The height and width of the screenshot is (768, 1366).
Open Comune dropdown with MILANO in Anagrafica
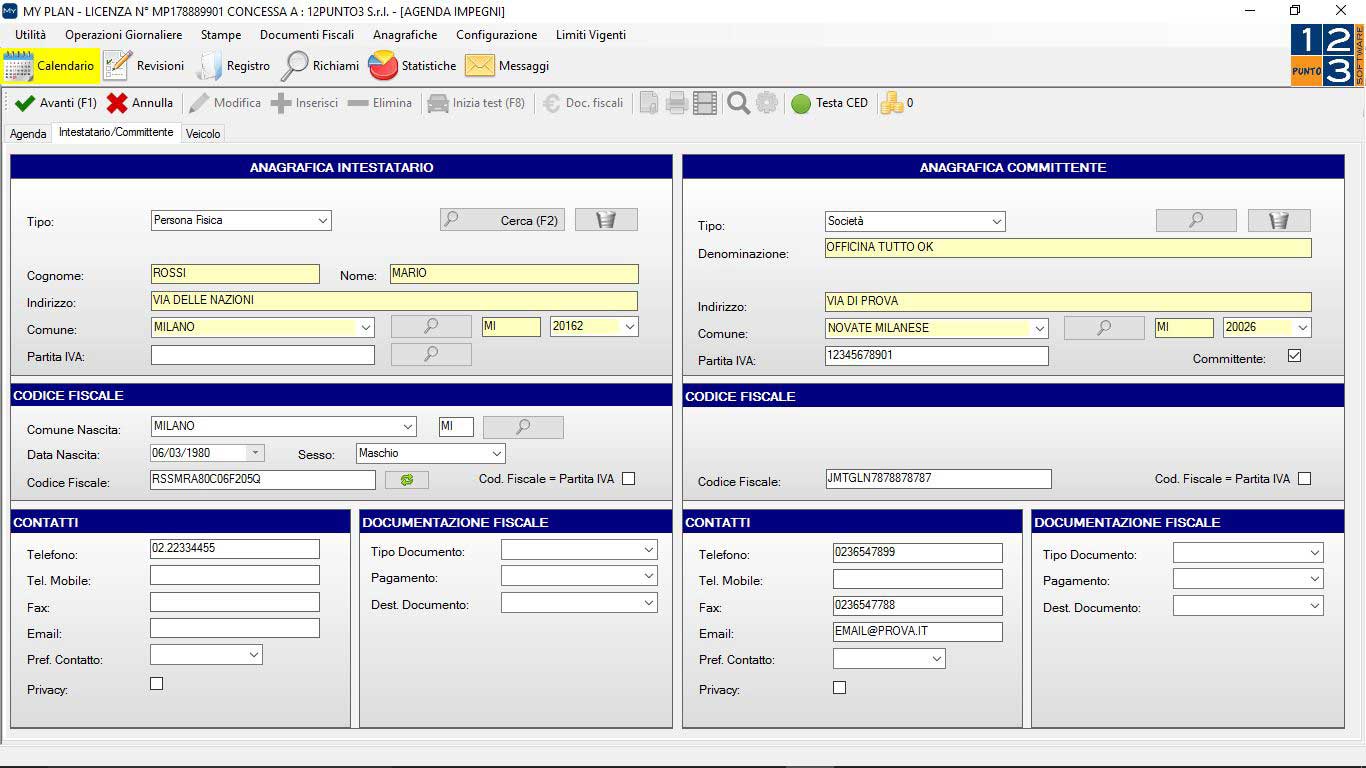[x=366, y=327]
